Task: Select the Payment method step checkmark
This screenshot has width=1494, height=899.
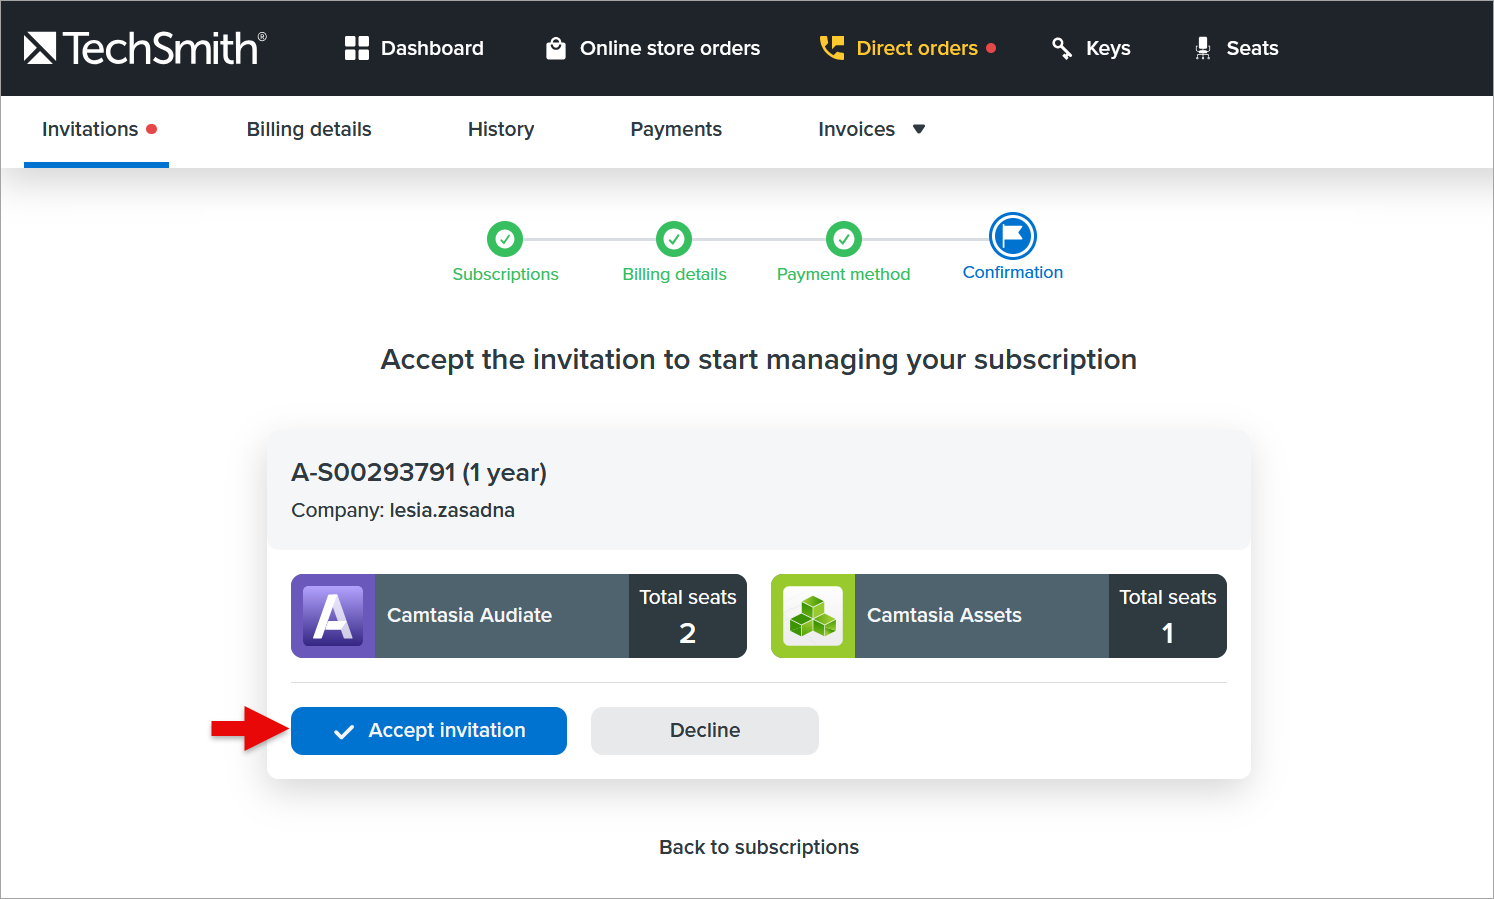Action: point(844,239)
